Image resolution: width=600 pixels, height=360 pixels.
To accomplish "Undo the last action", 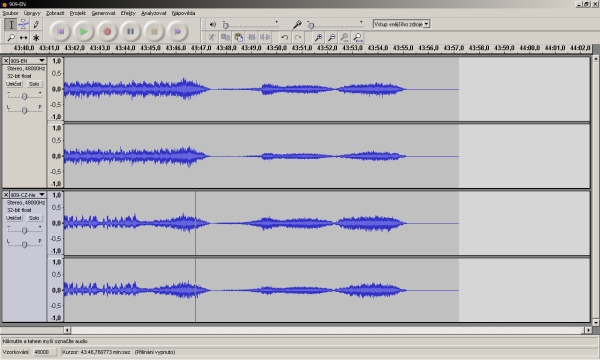I will tap(284, 37).
